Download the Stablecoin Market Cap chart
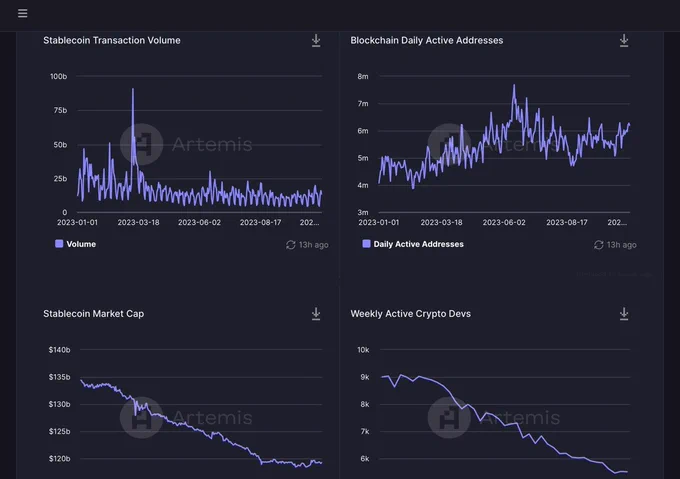This screenshot has width=680, height=479. point(316,314)
